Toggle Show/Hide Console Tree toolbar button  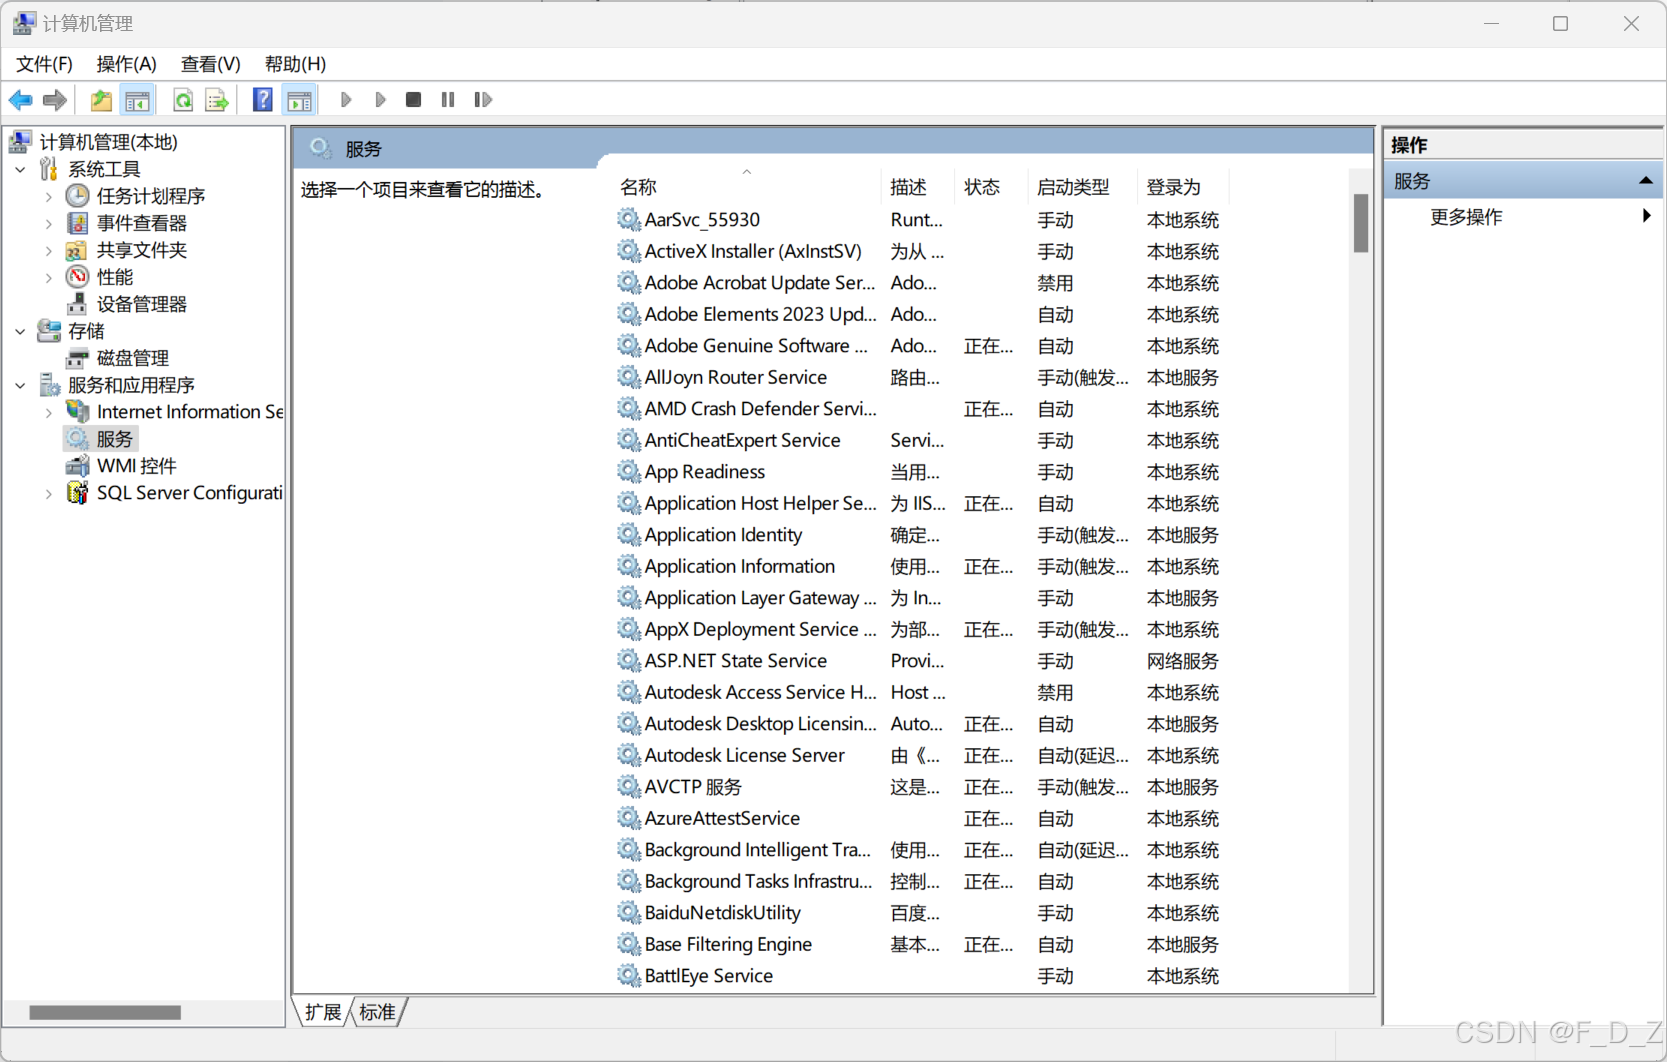[137, 100]
